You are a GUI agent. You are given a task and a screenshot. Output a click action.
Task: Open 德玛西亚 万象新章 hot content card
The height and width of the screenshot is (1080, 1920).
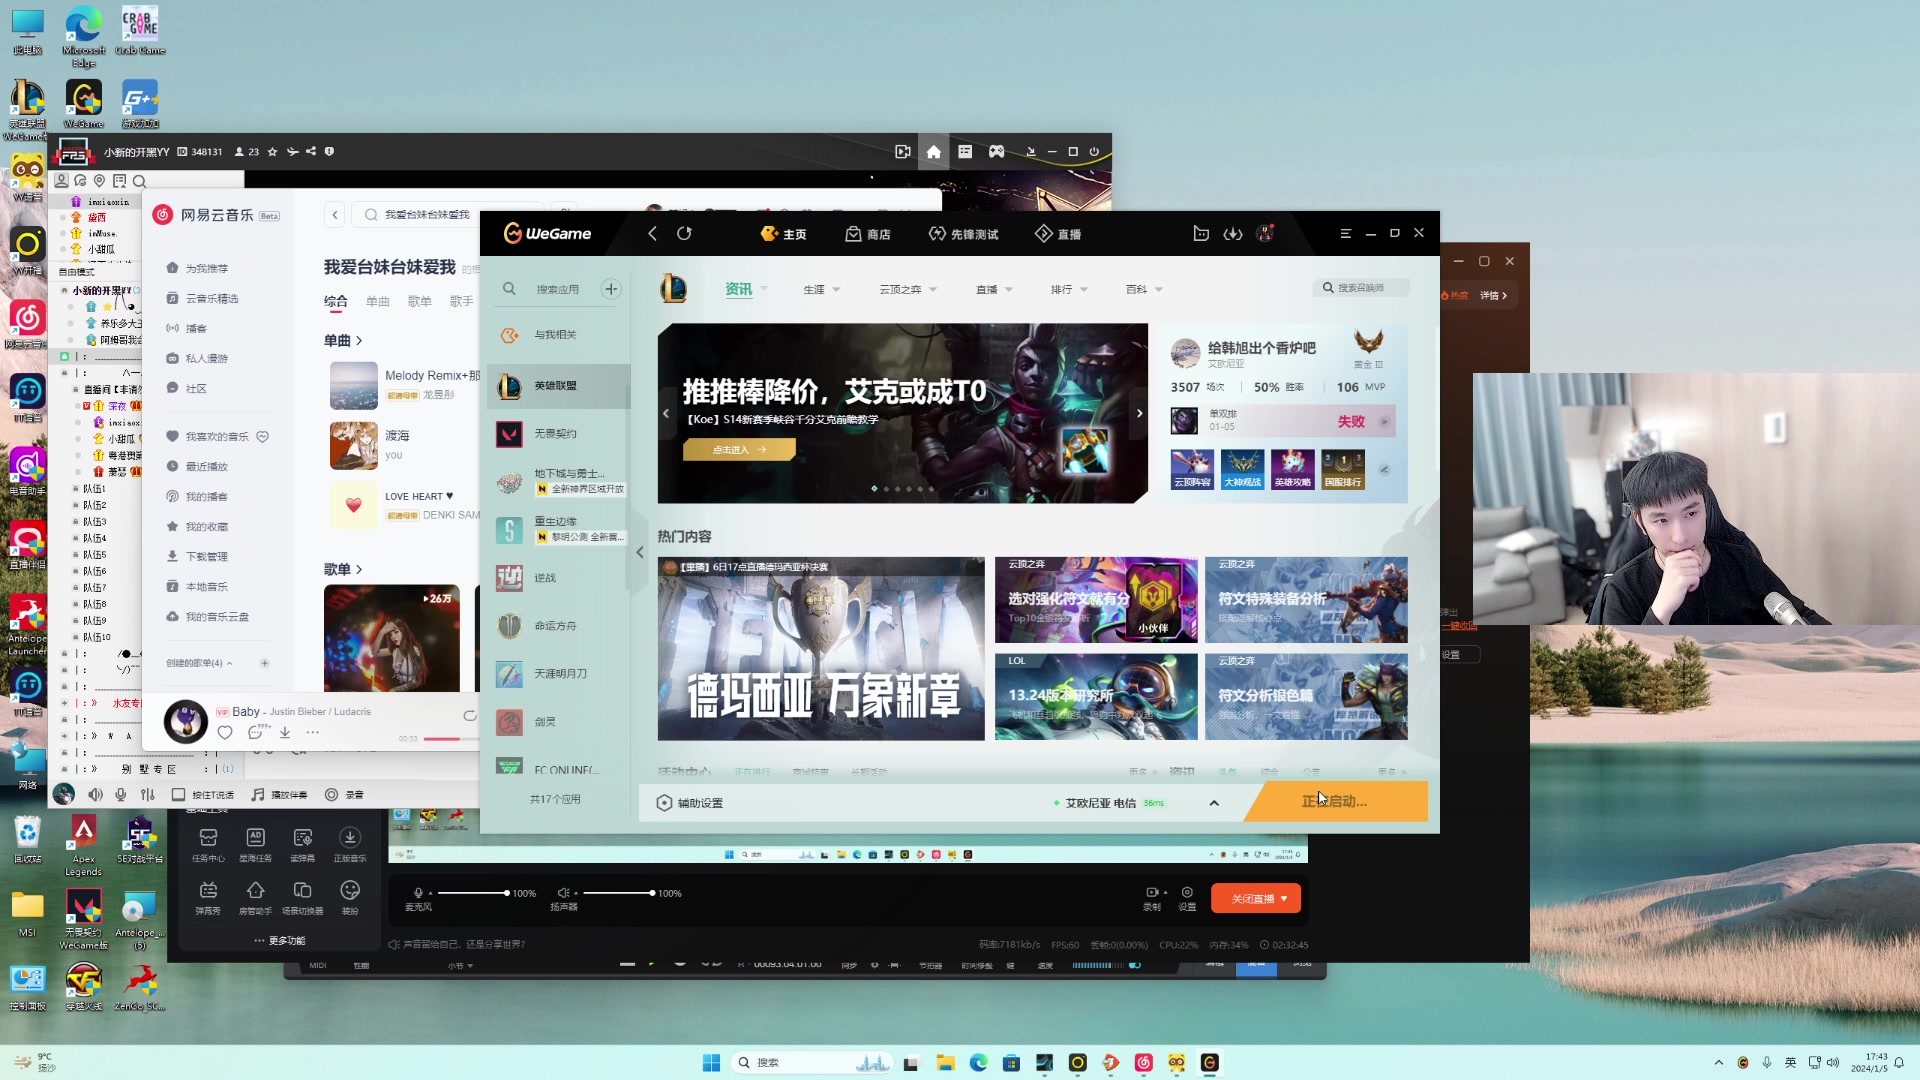click(x=821, y=649)
